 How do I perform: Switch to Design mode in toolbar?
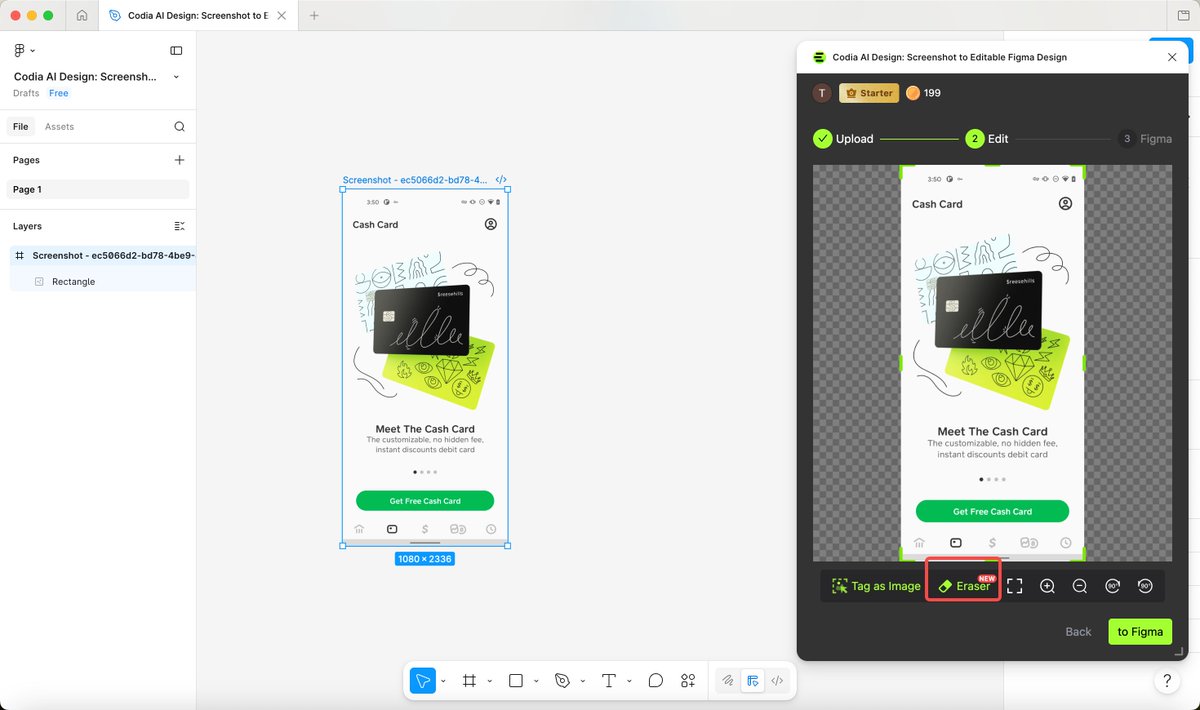pyautogui.click(x=753, y=681)
